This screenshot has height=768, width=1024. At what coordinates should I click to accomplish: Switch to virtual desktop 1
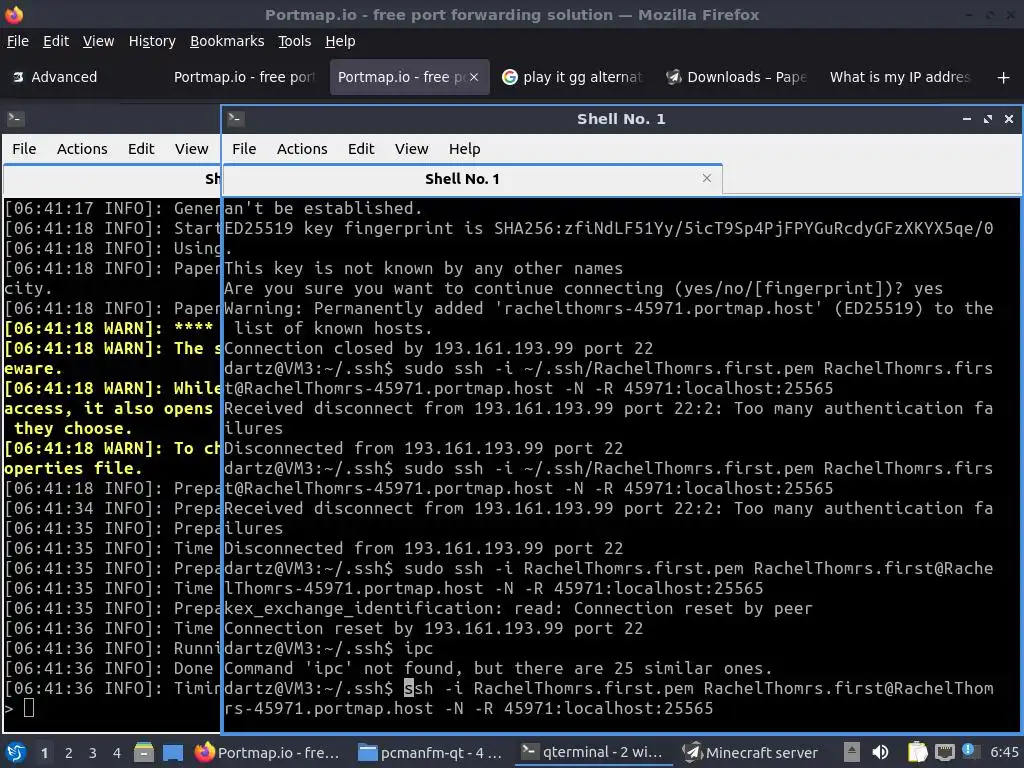click(x=44, y=753)
